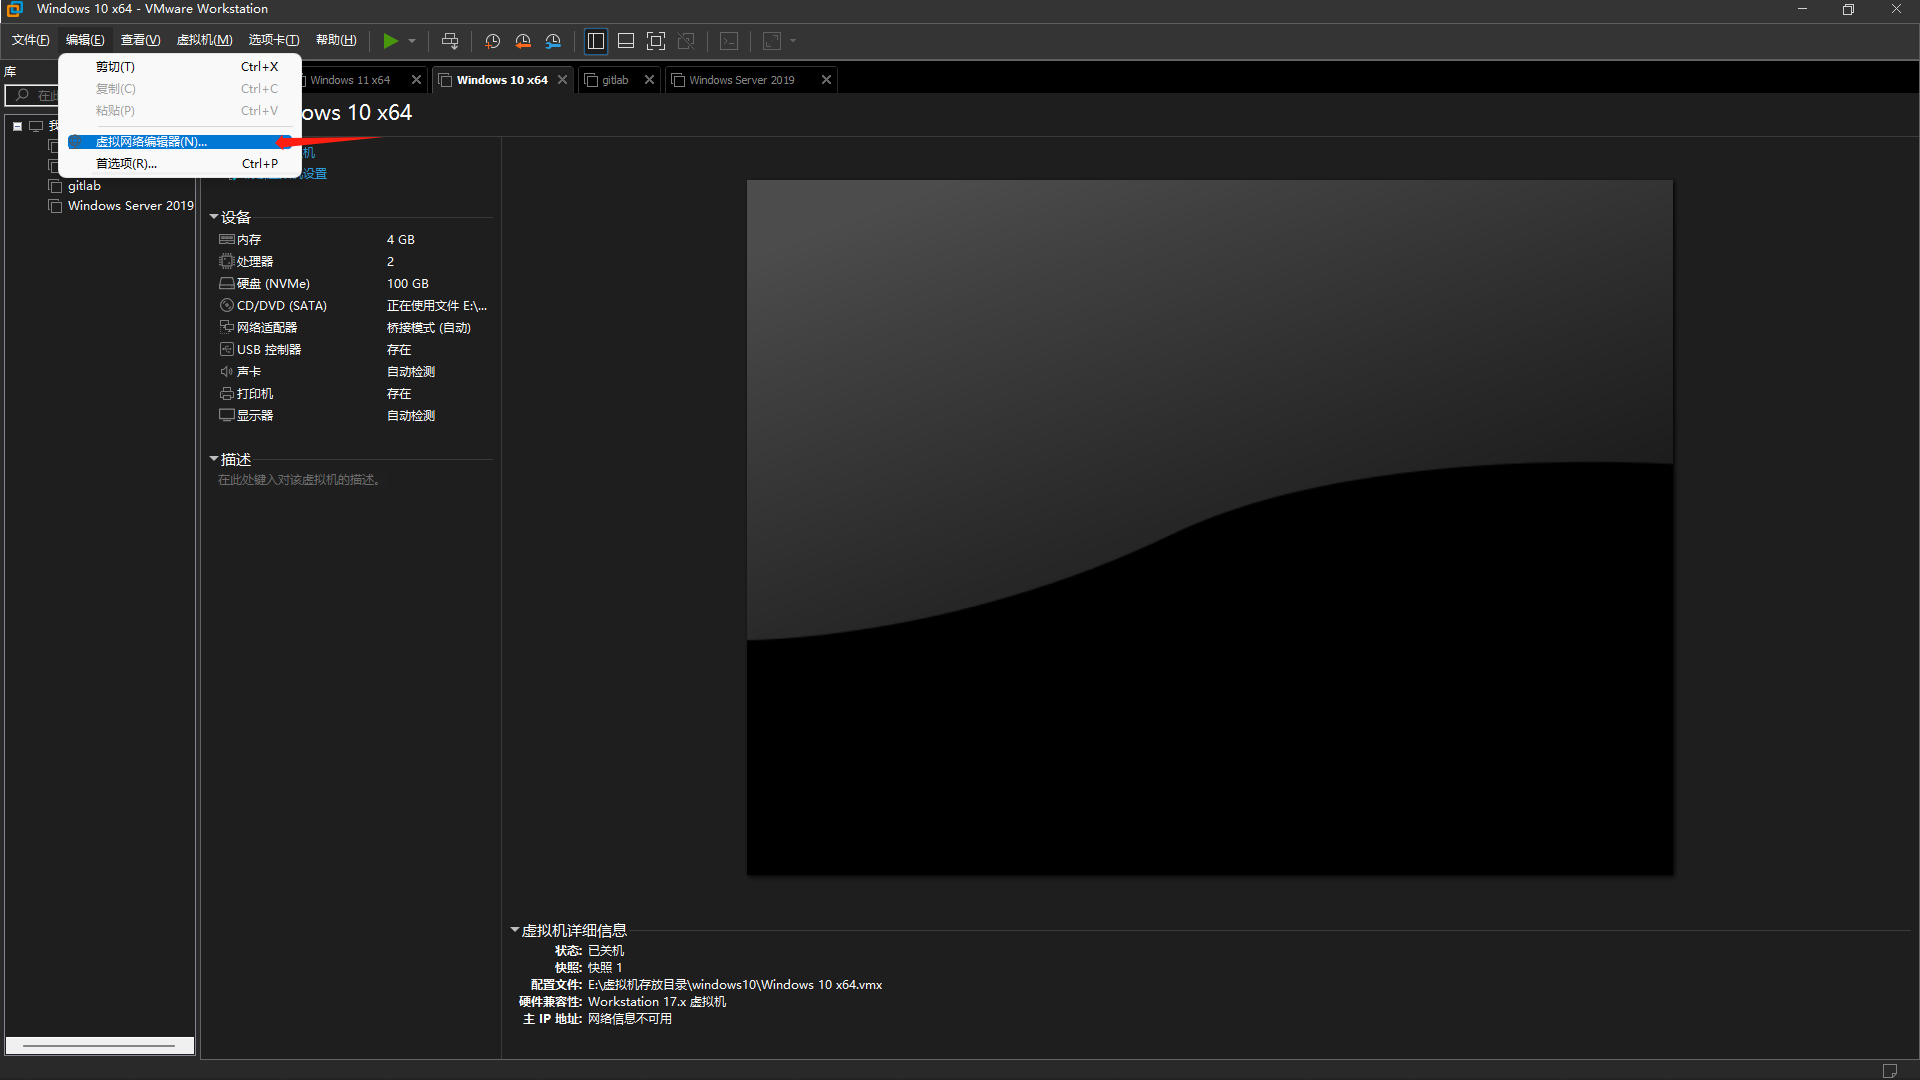Select the Windows 10 x64 tab

[x=502, y=80]
